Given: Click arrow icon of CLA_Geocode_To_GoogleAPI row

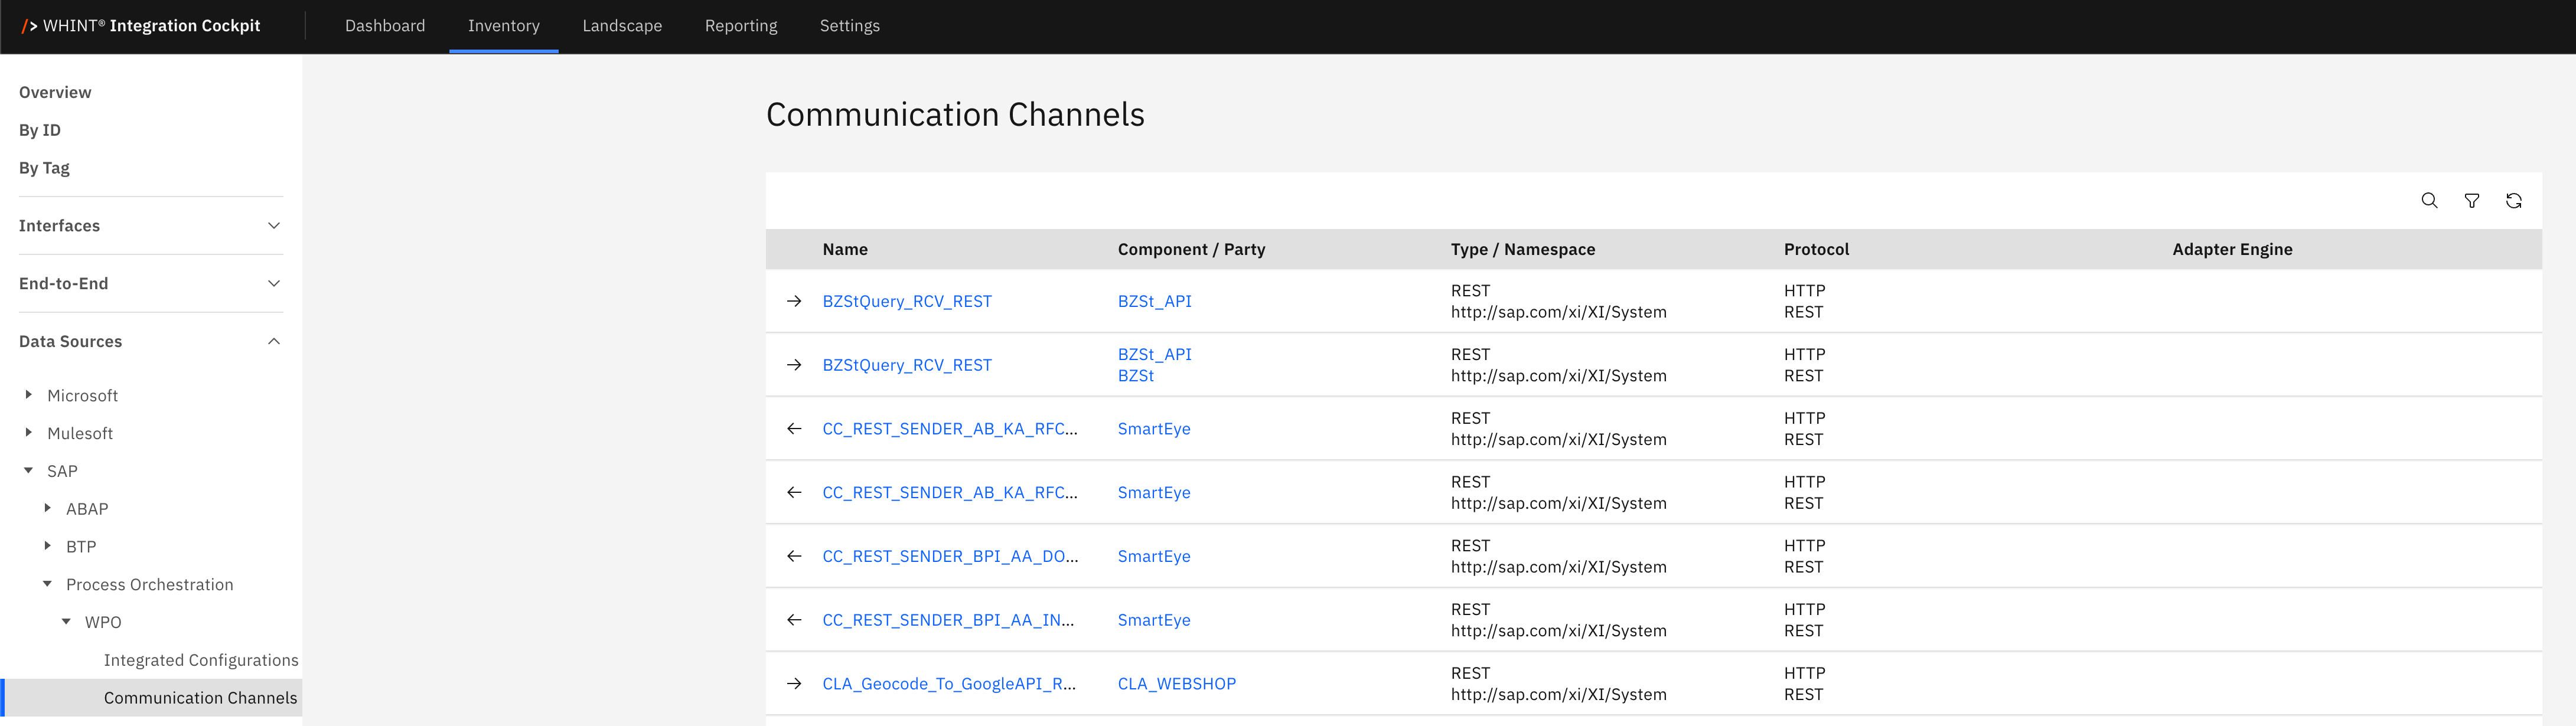Looking at the screenshot, I should [x=794, y=684].
